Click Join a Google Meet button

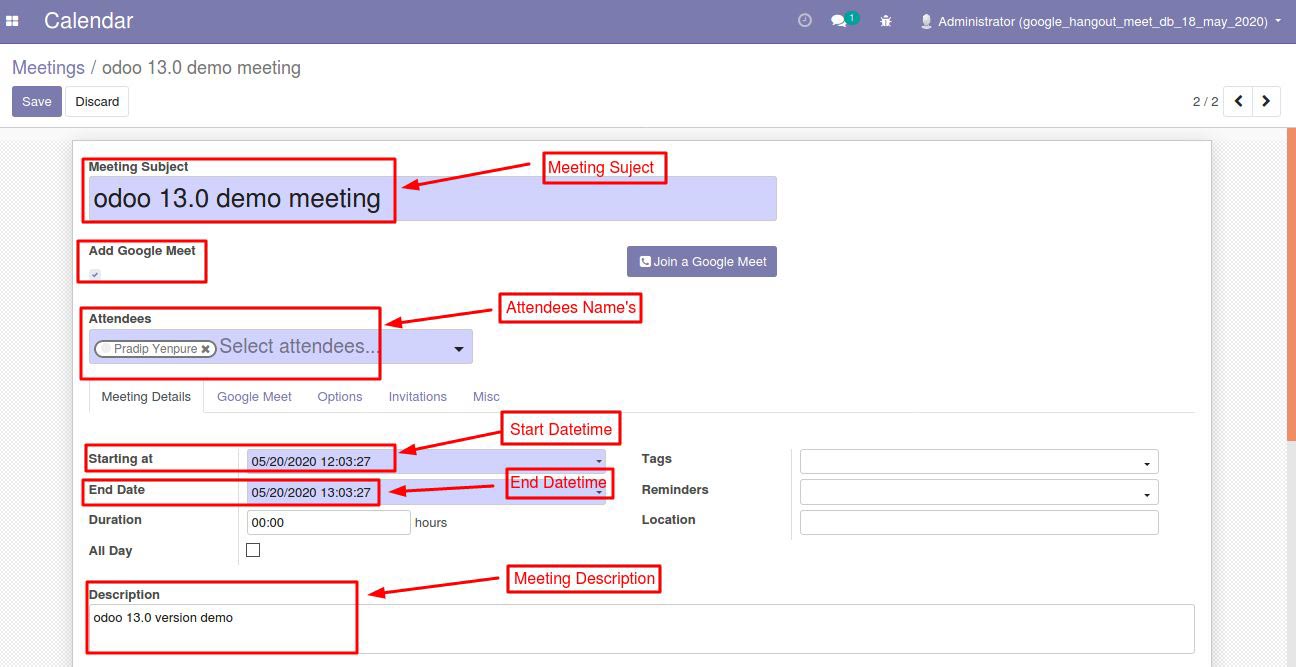click(702, 261)
